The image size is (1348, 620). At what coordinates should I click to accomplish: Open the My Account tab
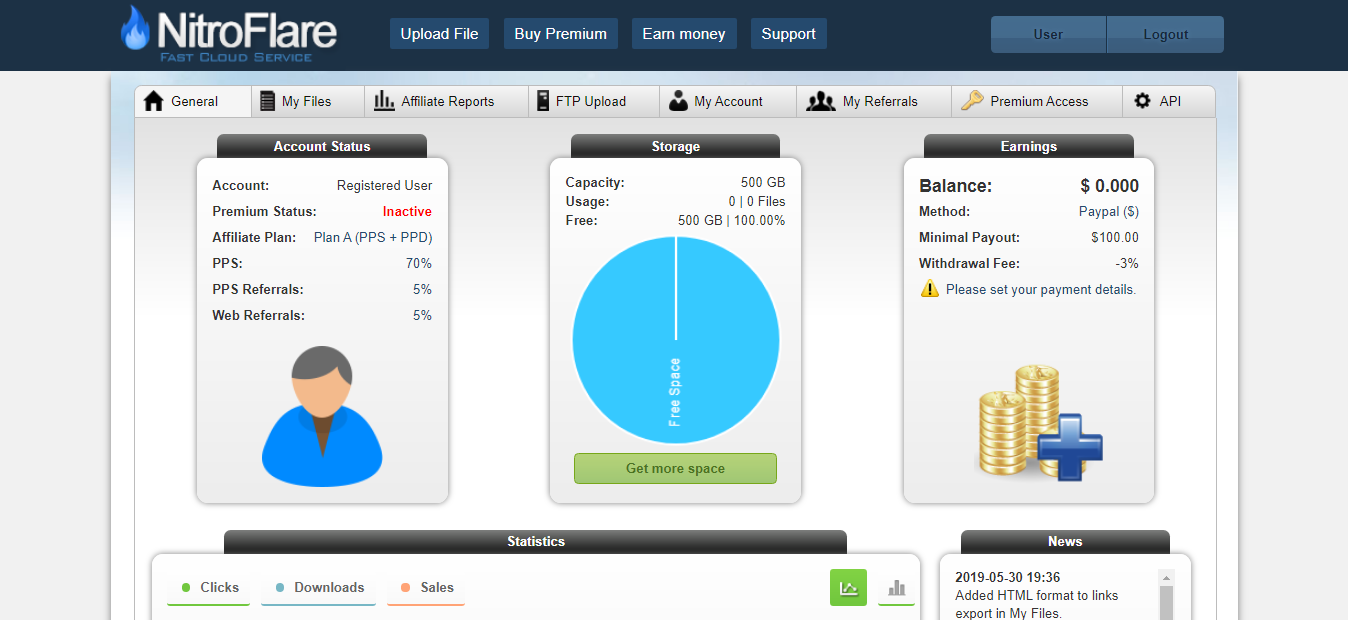click(728, 101)
